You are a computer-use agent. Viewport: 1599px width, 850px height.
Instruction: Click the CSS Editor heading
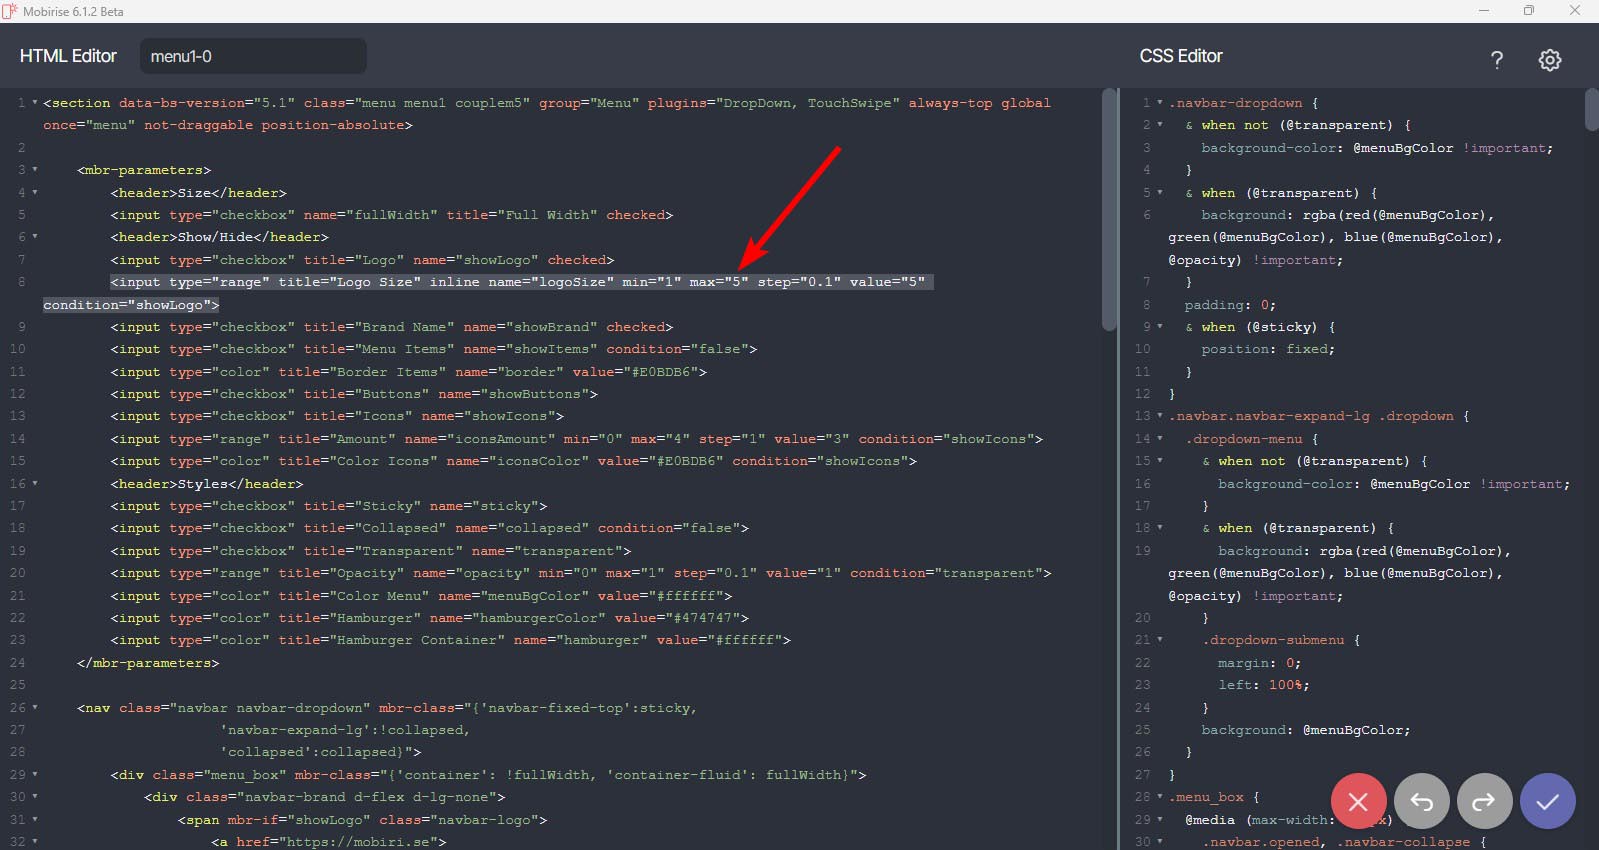(1180, 57)
